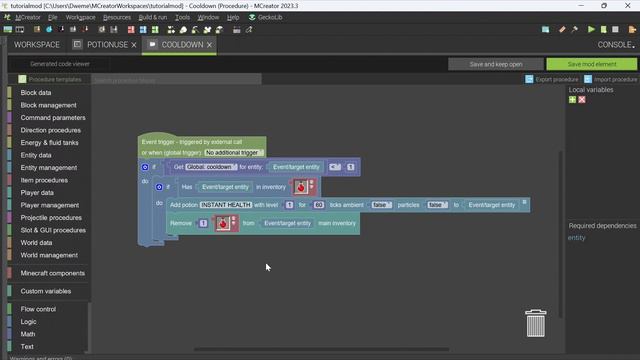640x360 pixels.
Task: Open the Help menu
Action: 233,17
